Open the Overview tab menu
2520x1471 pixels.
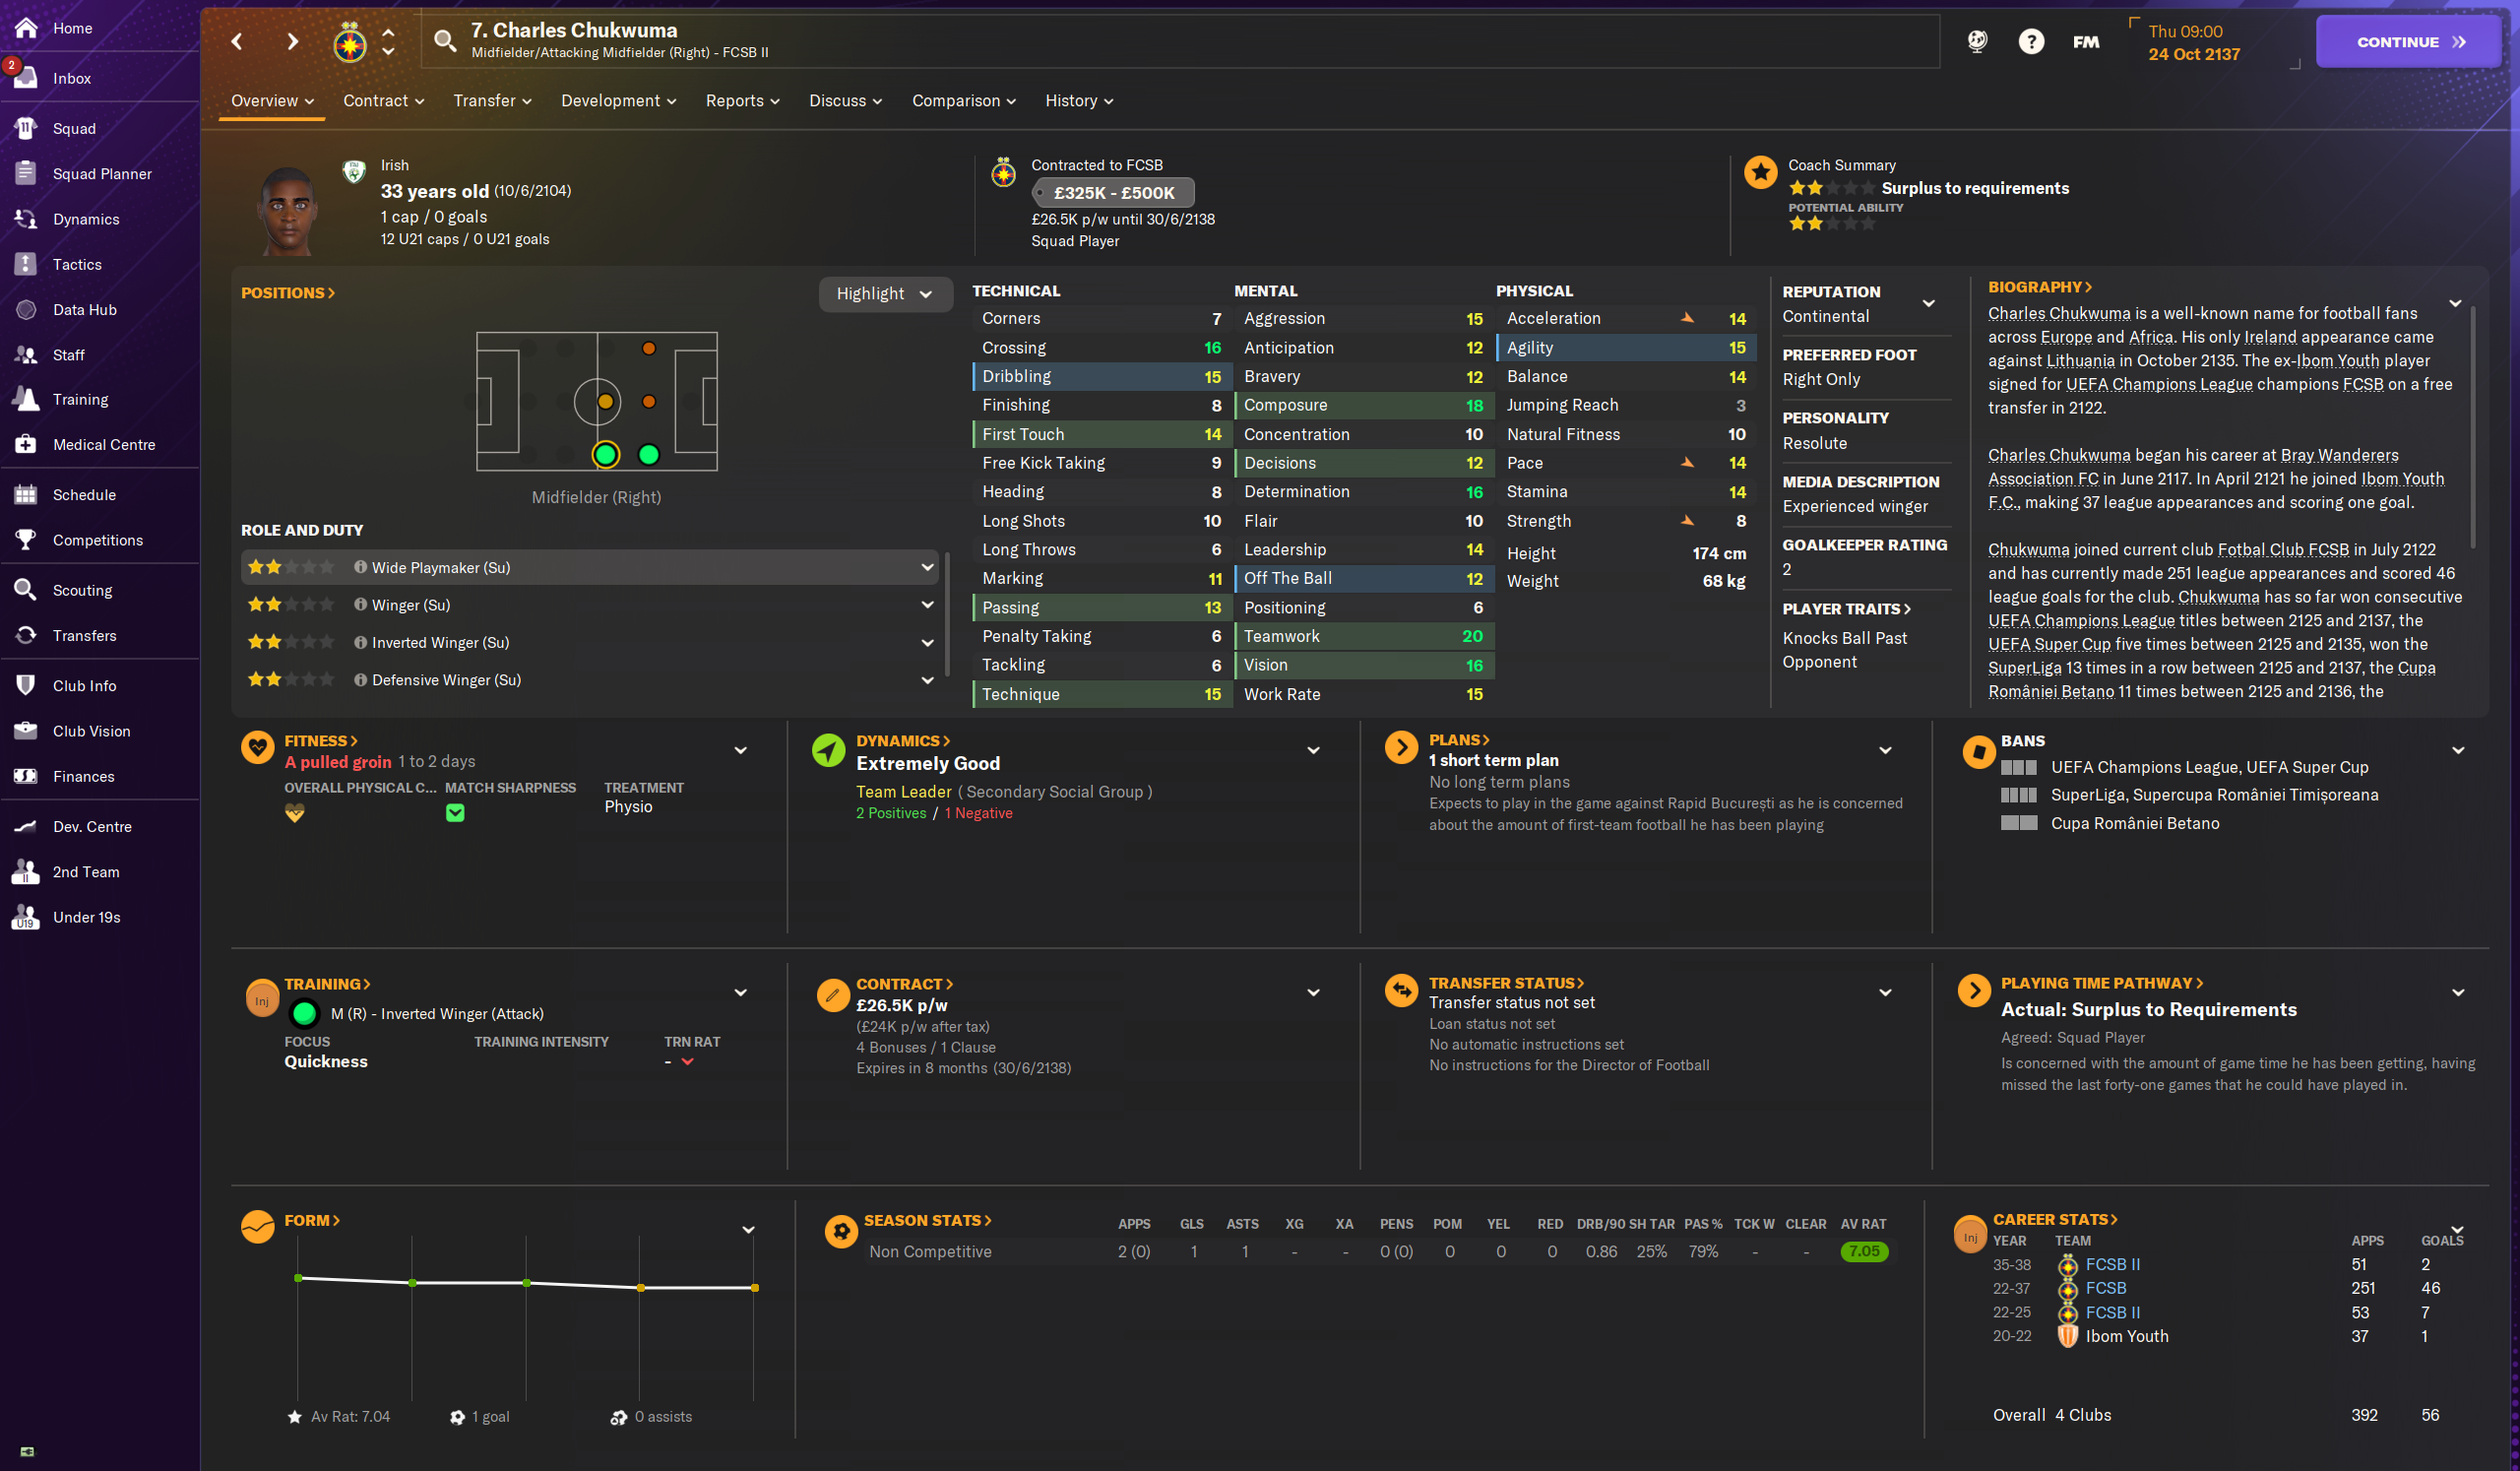[272, 101]
